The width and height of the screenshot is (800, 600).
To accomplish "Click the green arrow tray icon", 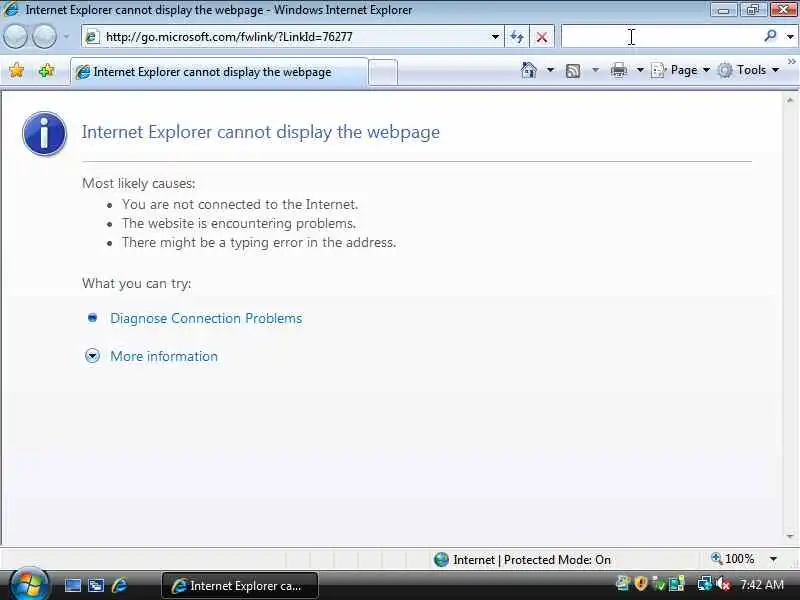I will 659,584.
